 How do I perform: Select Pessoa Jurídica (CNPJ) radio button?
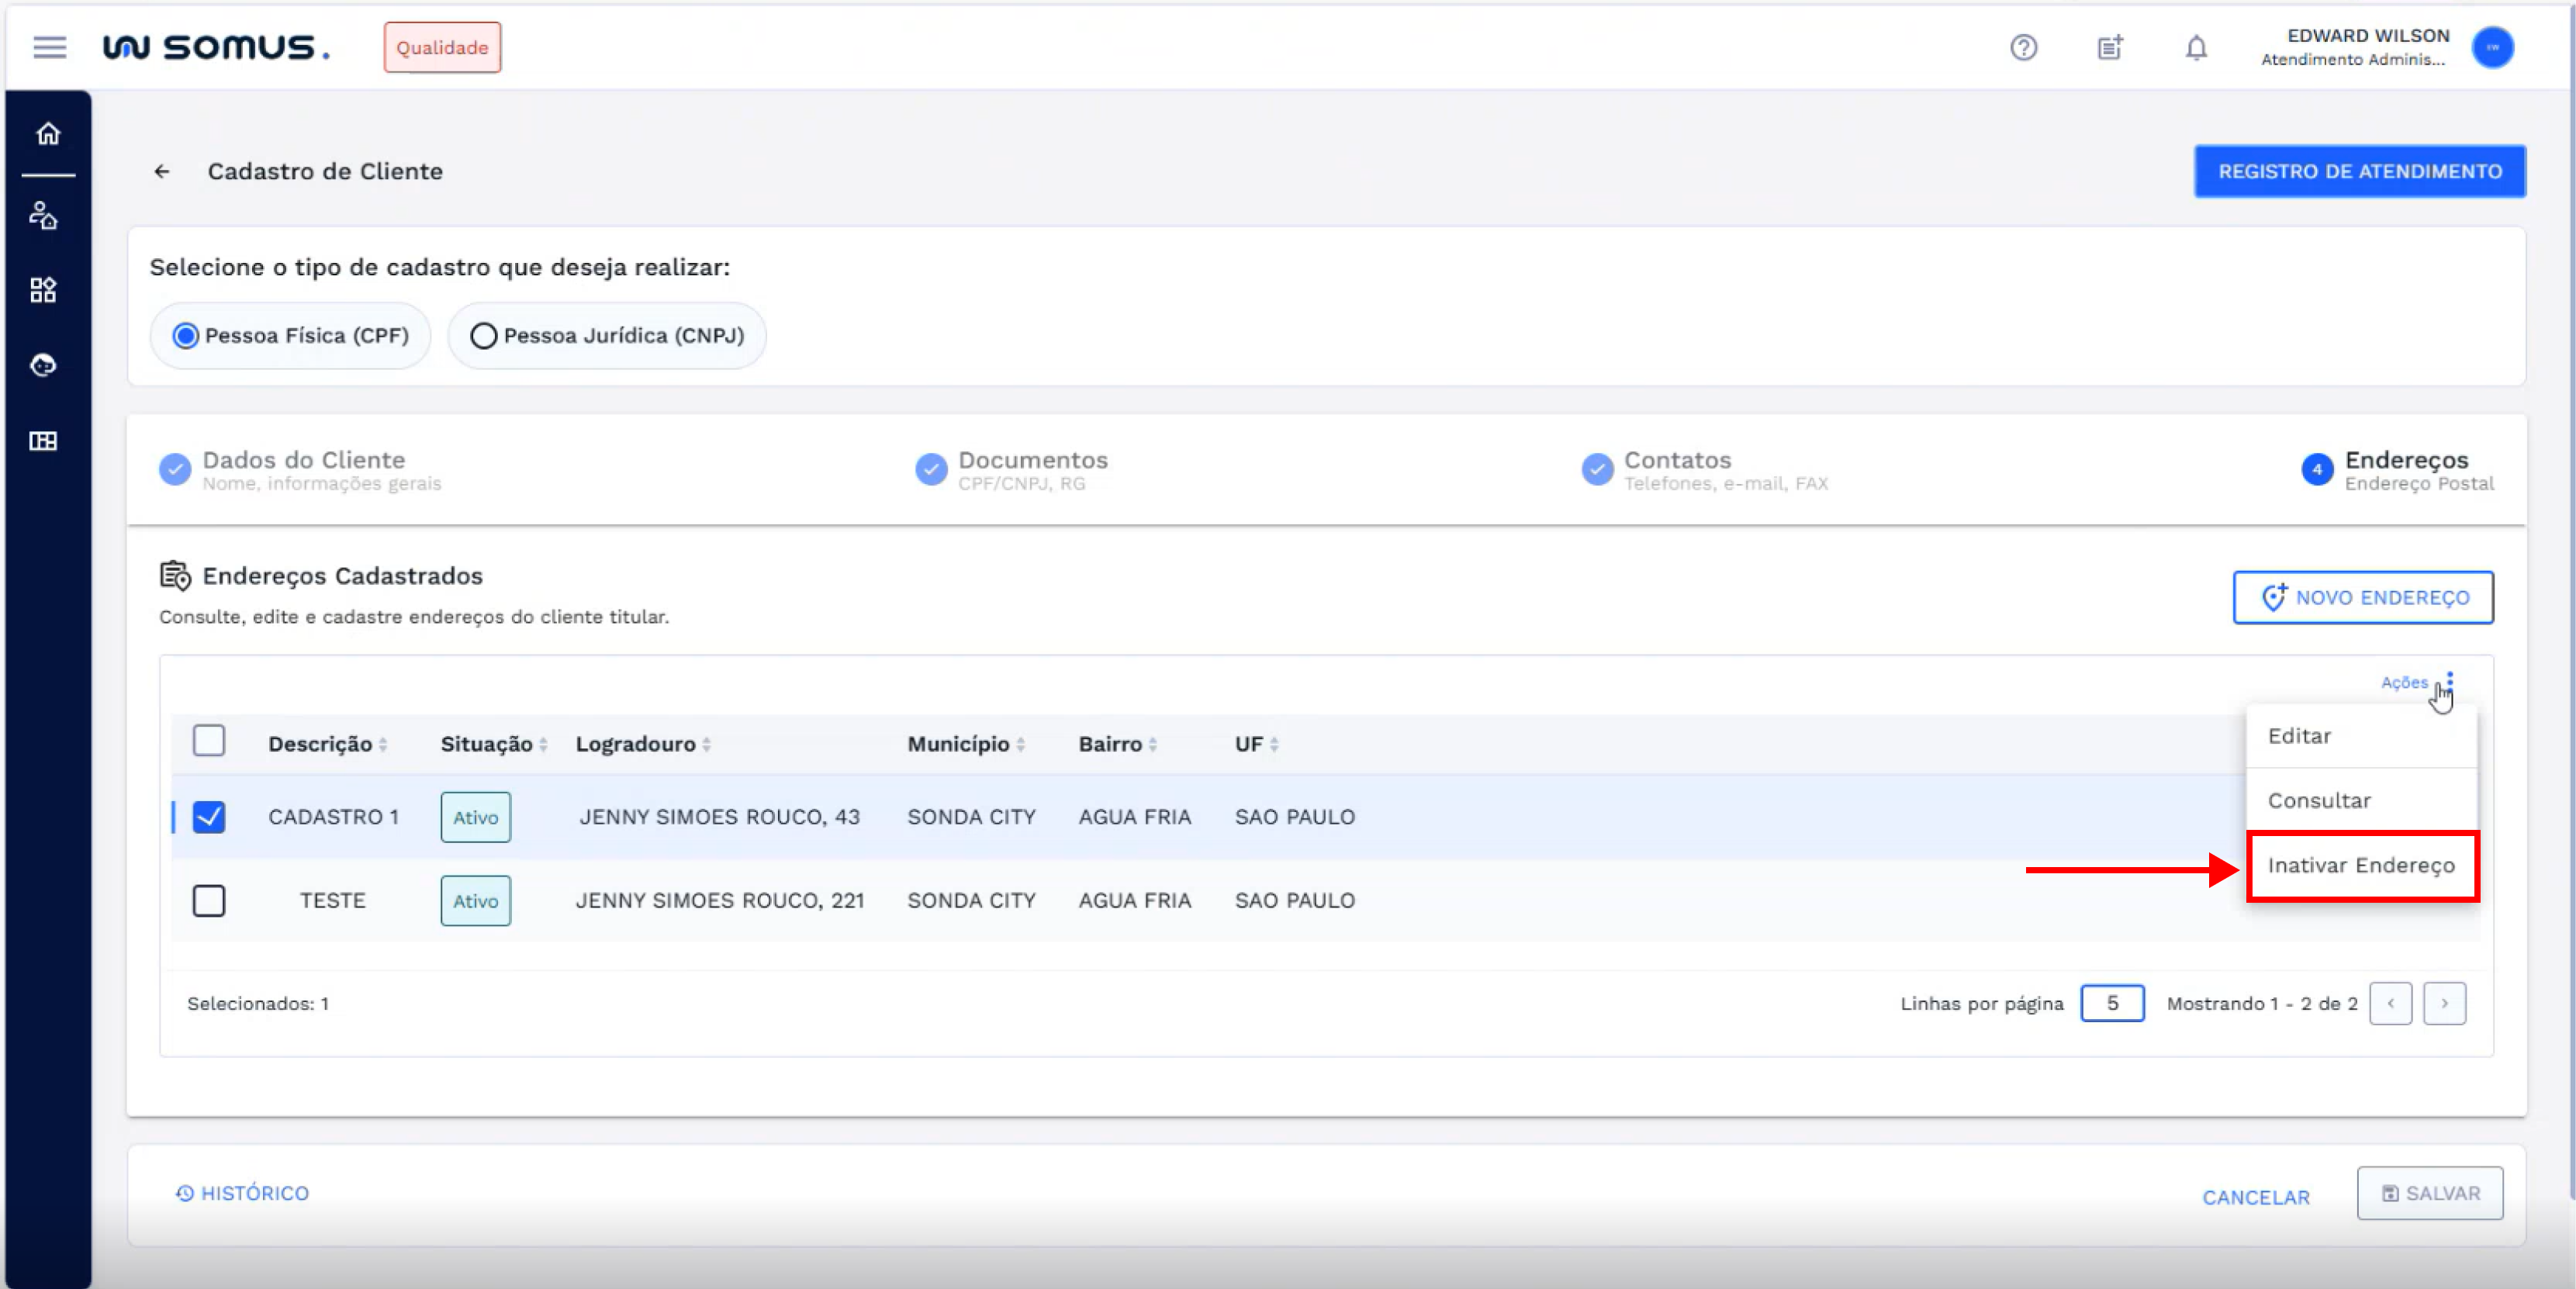(x=484, y=336)
